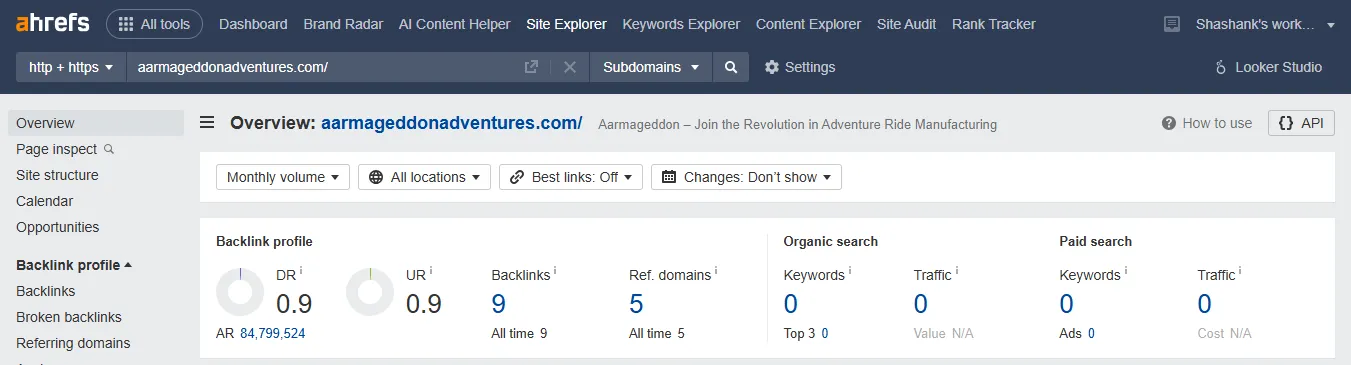This screenshot has height=365, width=1351.
Task: Open the How to use help
Action: pyautogui.click(x=1207, y=123)
